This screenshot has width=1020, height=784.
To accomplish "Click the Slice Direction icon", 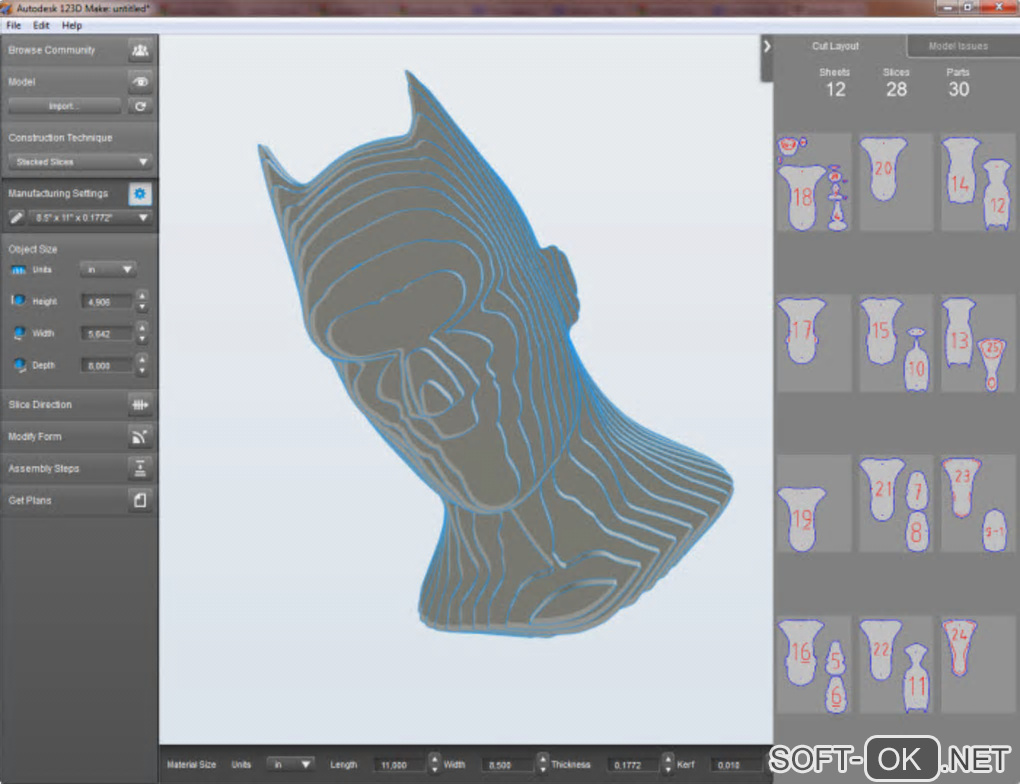I will pos(140,404).
